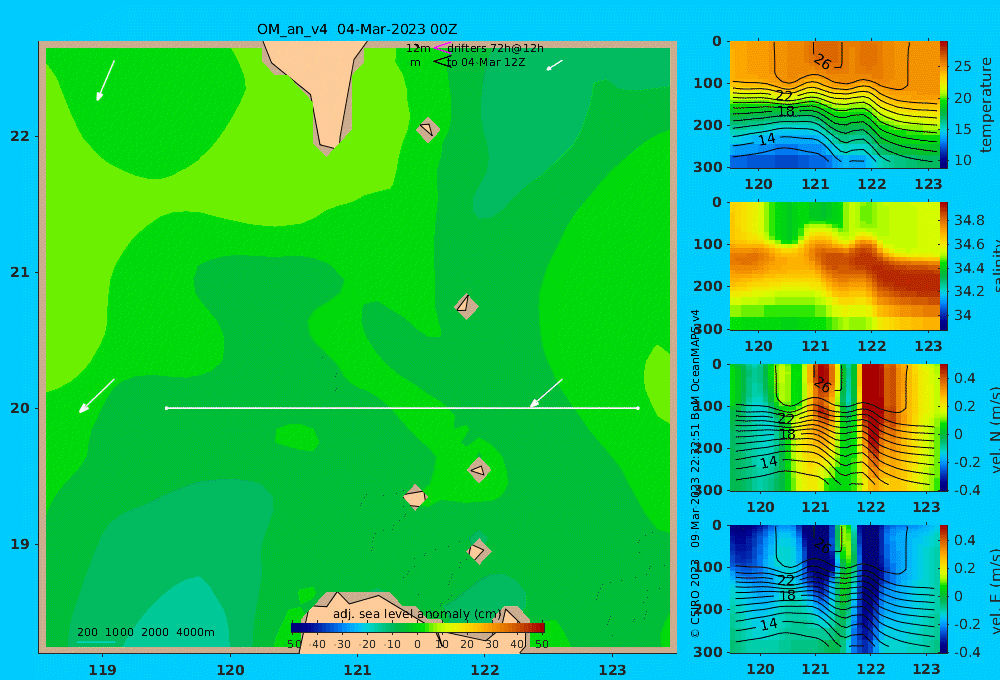Click the 123 longitude tick label on main map
Screen dimensions: 1000x680
pos(613,670)
